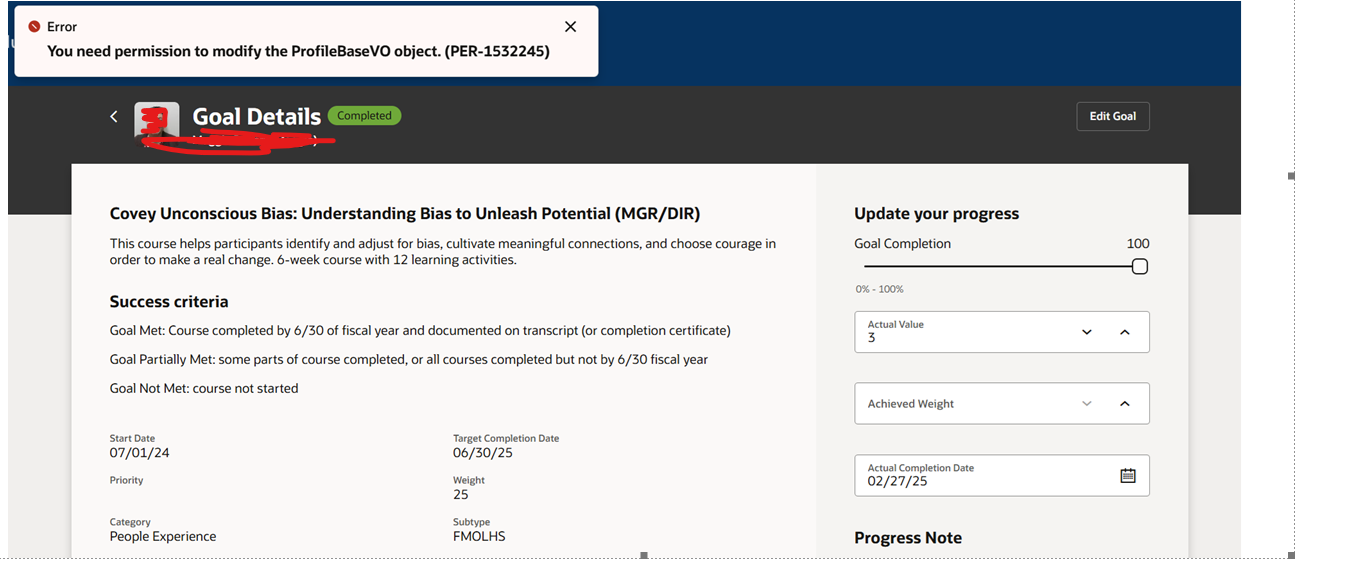The width and height of the screenshot is (1352, 565).
Task: Click the Goal Completion slider track
Action: 1001,267
